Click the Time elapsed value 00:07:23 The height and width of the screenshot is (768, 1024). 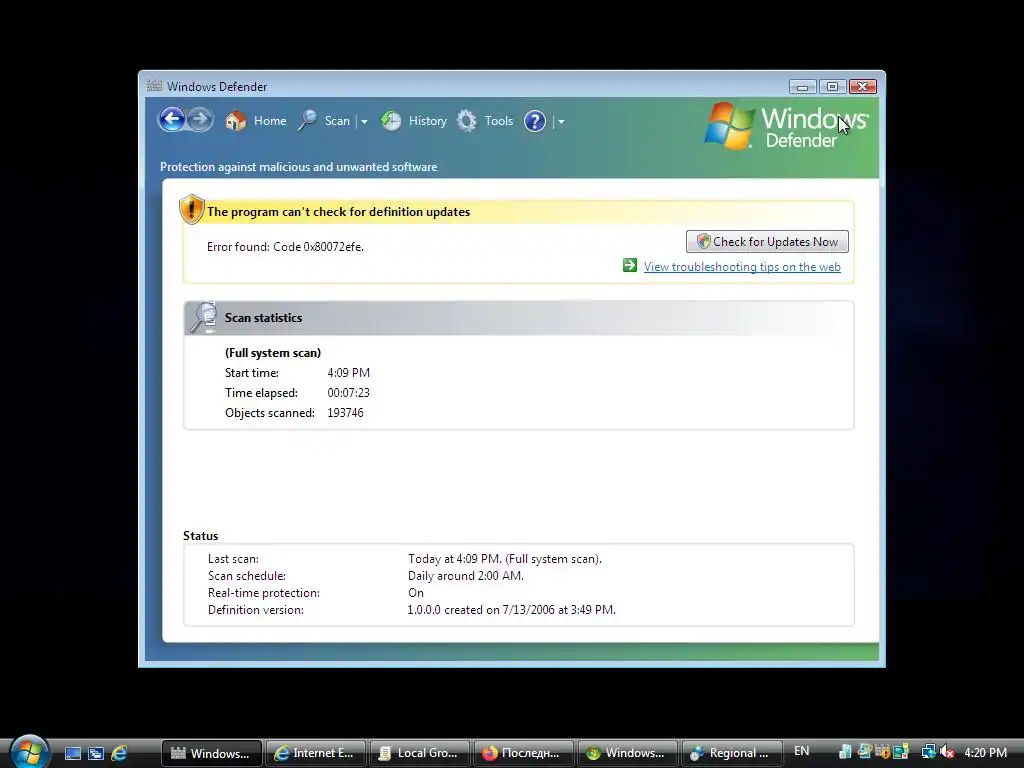[x=348, y=392]
